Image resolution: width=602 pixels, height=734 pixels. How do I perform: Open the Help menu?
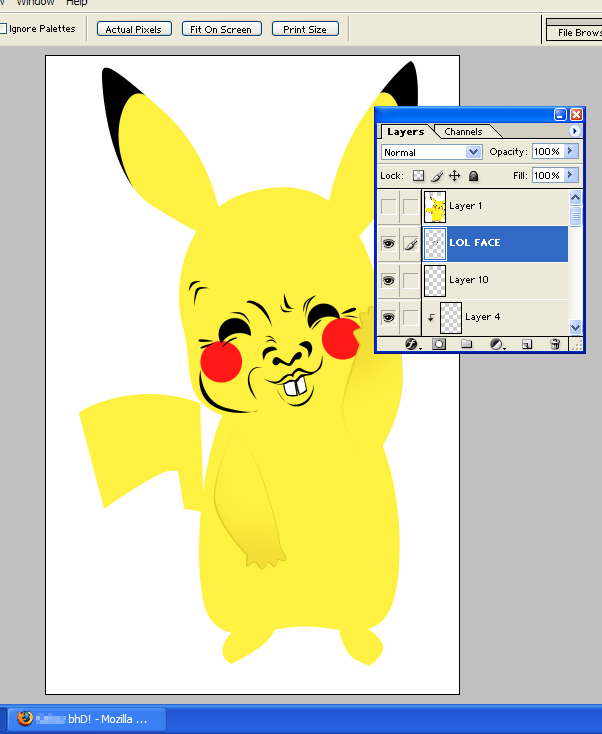tap(76, 3)
